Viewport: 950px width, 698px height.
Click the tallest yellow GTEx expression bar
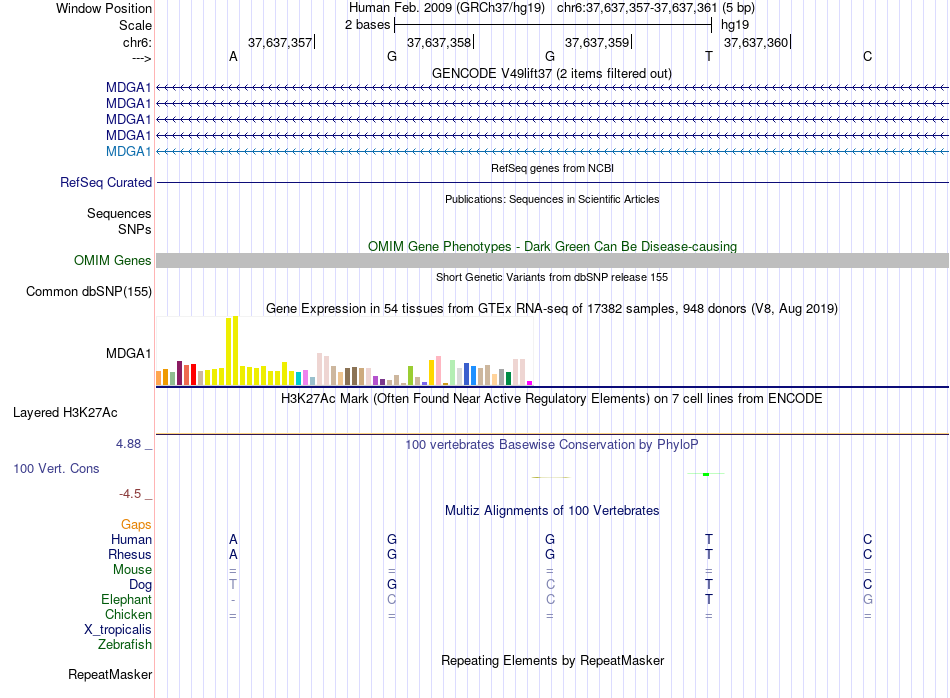(x=236, y=350)
